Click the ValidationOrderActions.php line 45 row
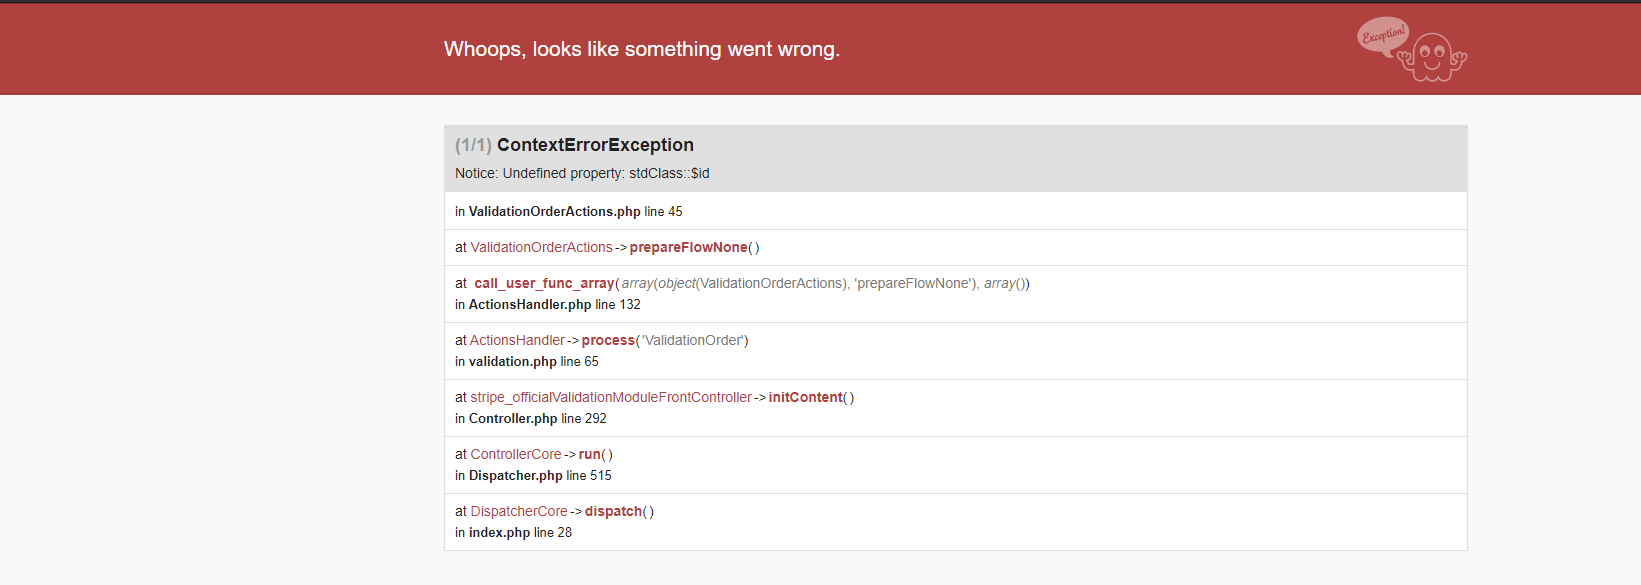 tap(956, 211)
